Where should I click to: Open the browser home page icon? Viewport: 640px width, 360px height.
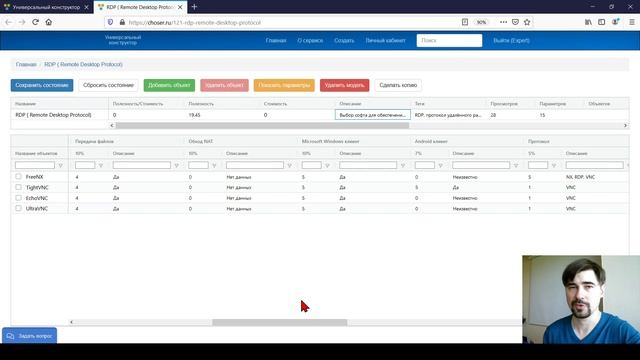(49, 22)
